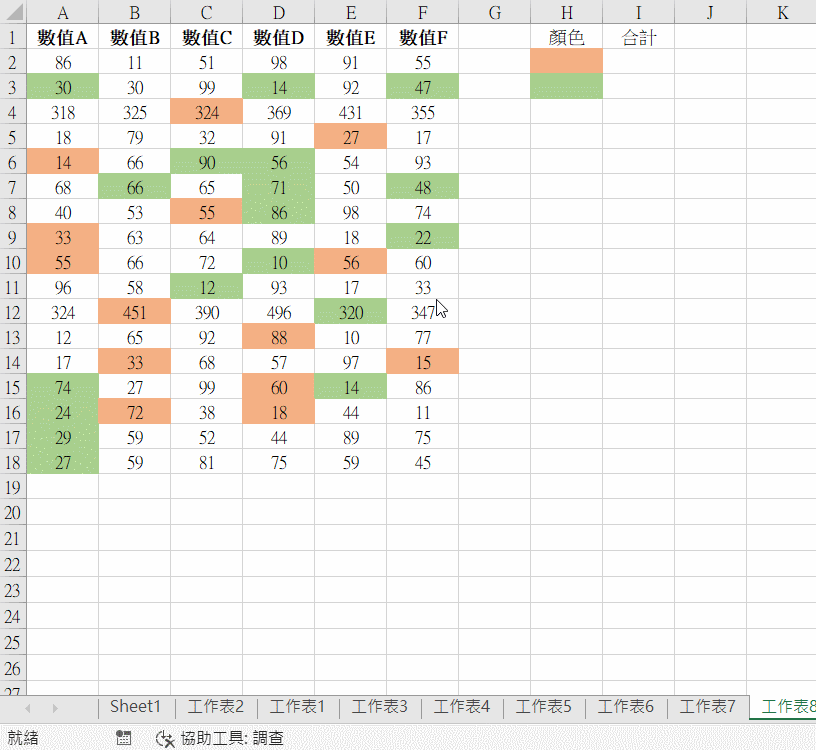Viewport: 816px width, 750px height.
Task: Click the 顏色 header cell
Action: pos(566,38)
